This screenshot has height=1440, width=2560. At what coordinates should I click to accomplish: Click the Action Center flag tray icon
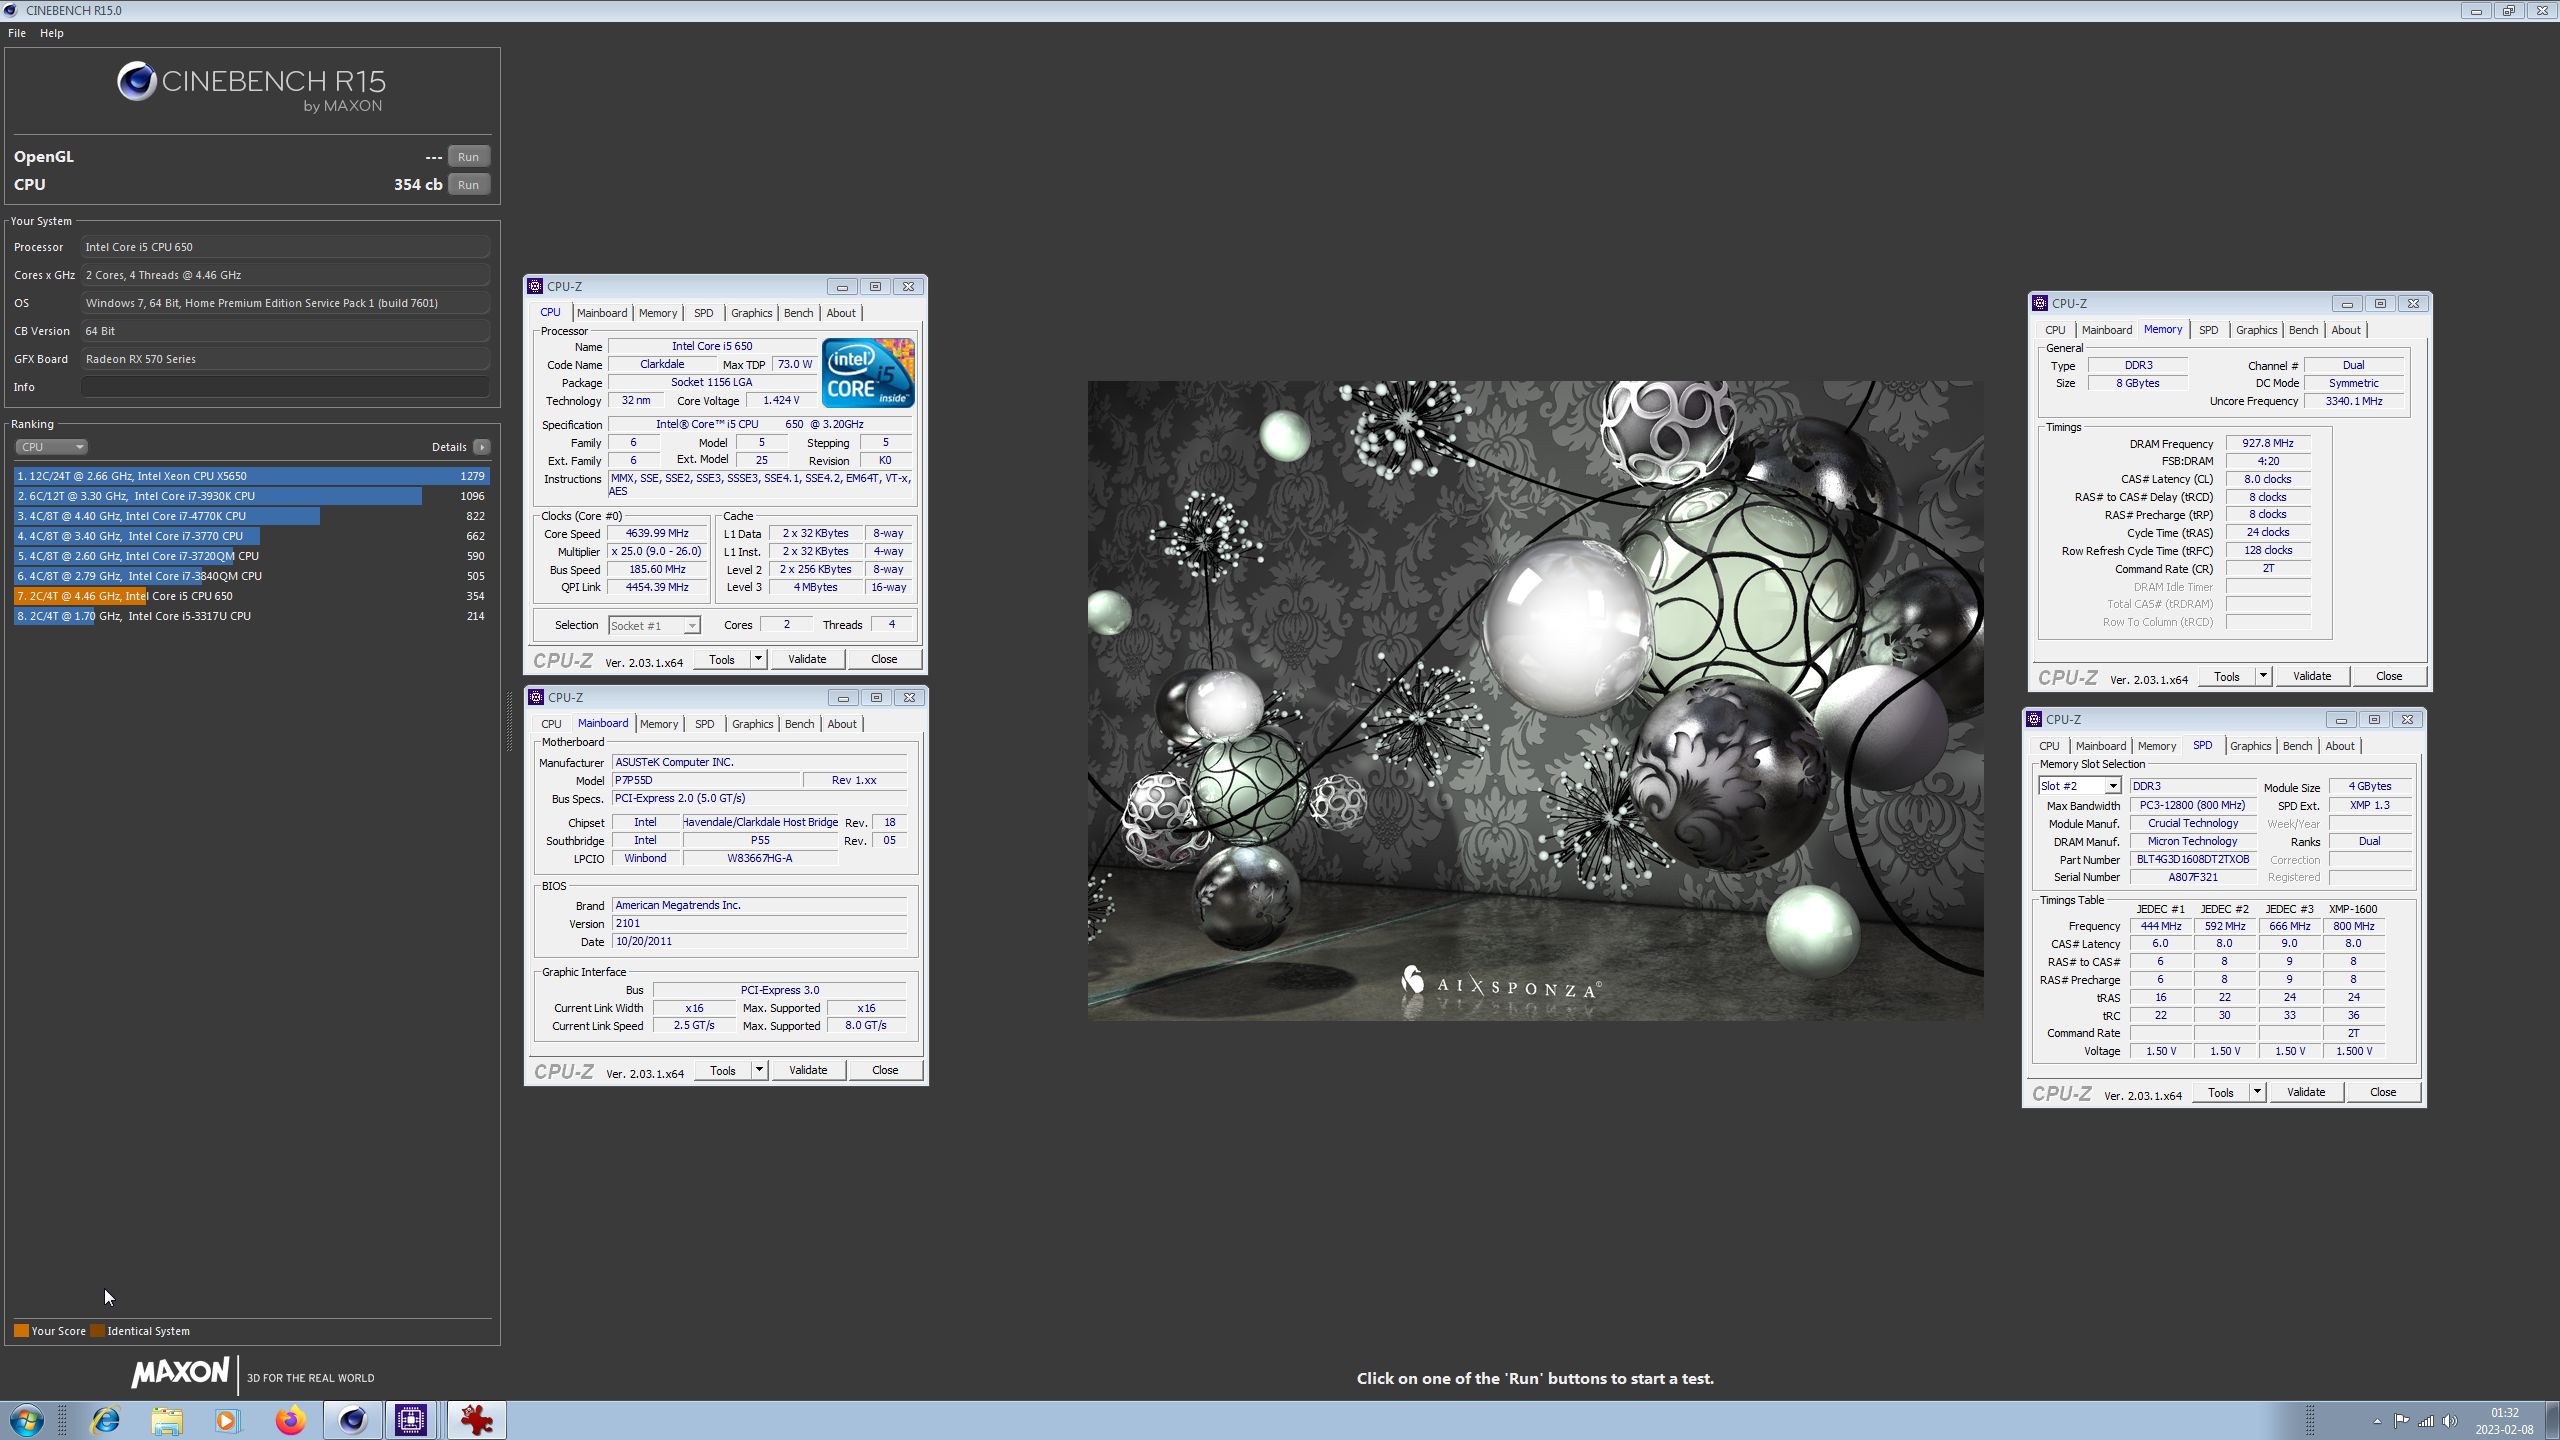tap(2401, 1421)
